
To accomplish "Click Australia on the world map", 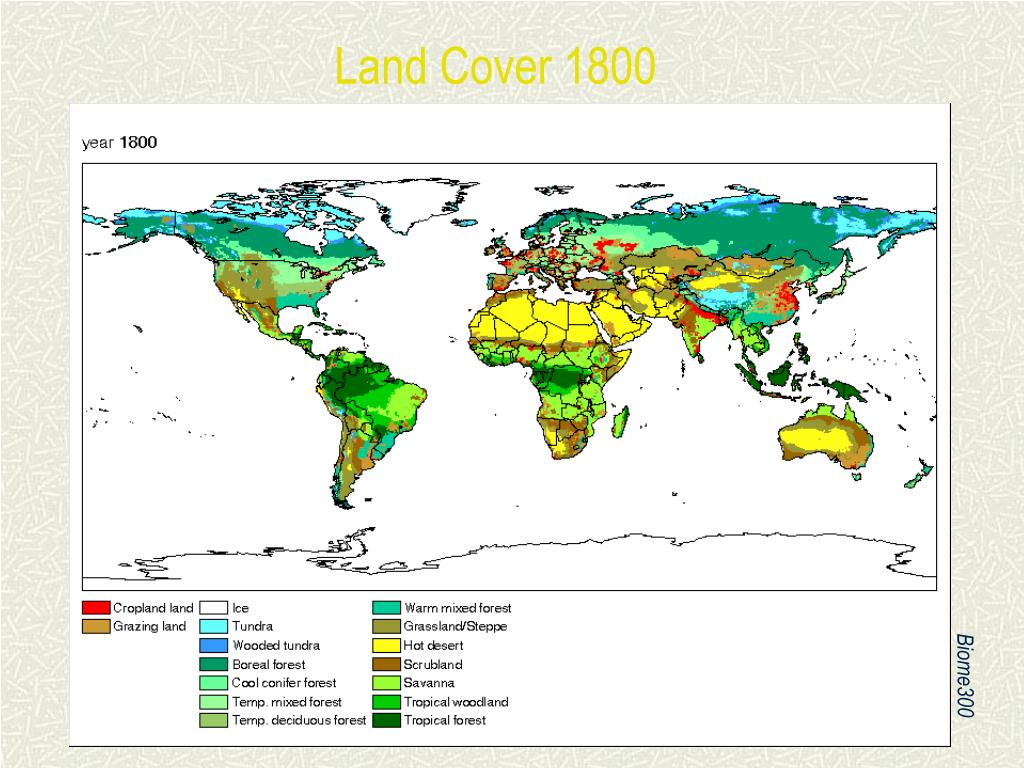I will pyautogui.click(x=826, y=437).
